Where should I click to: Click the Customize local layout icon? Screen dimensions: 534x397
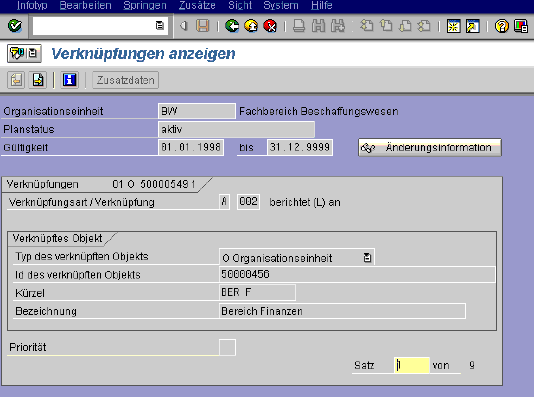[x=521, y=26]
